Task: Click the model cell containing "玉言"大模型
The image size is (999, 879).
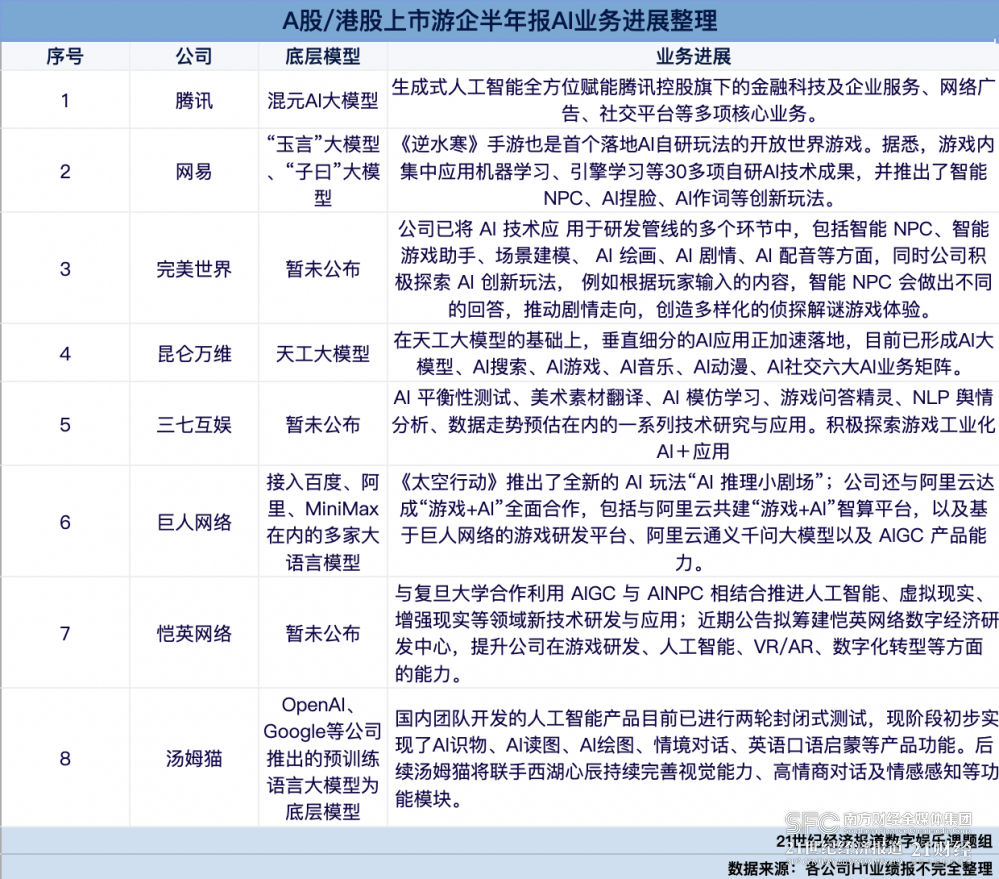Action: tap(322, 171)
